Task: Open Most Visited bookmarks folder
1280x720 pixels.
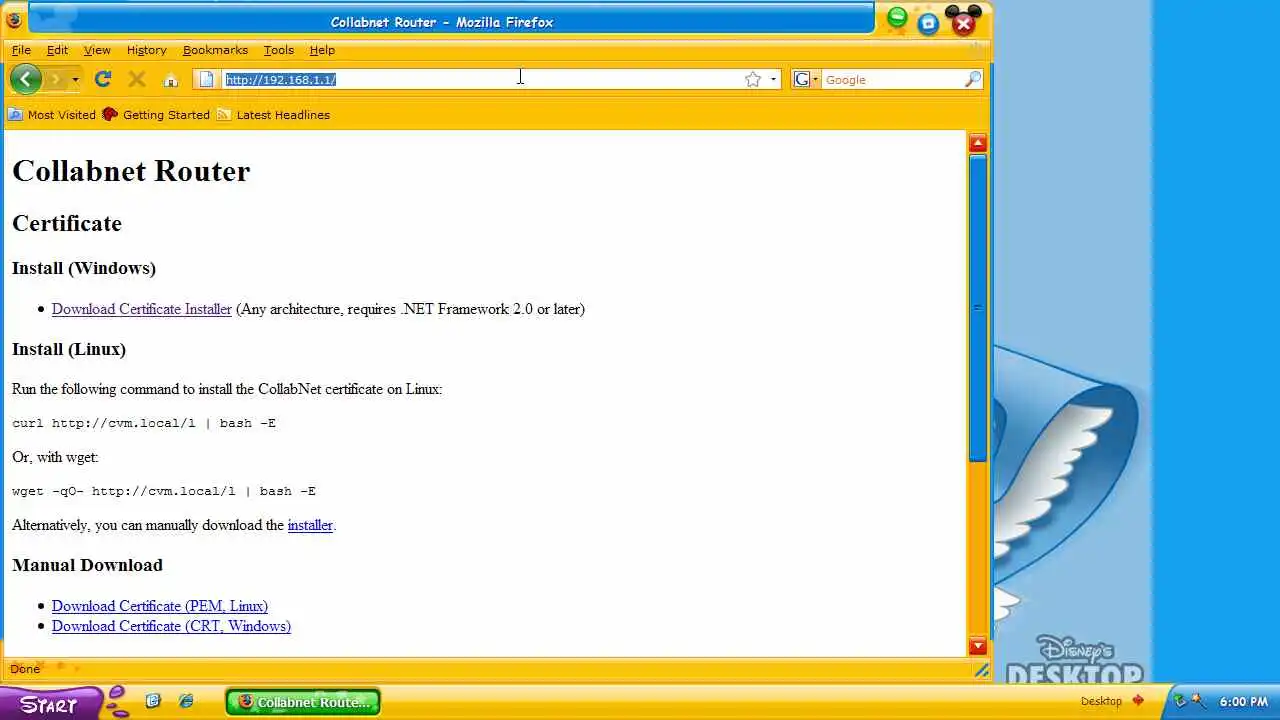Action: [52, 115]
